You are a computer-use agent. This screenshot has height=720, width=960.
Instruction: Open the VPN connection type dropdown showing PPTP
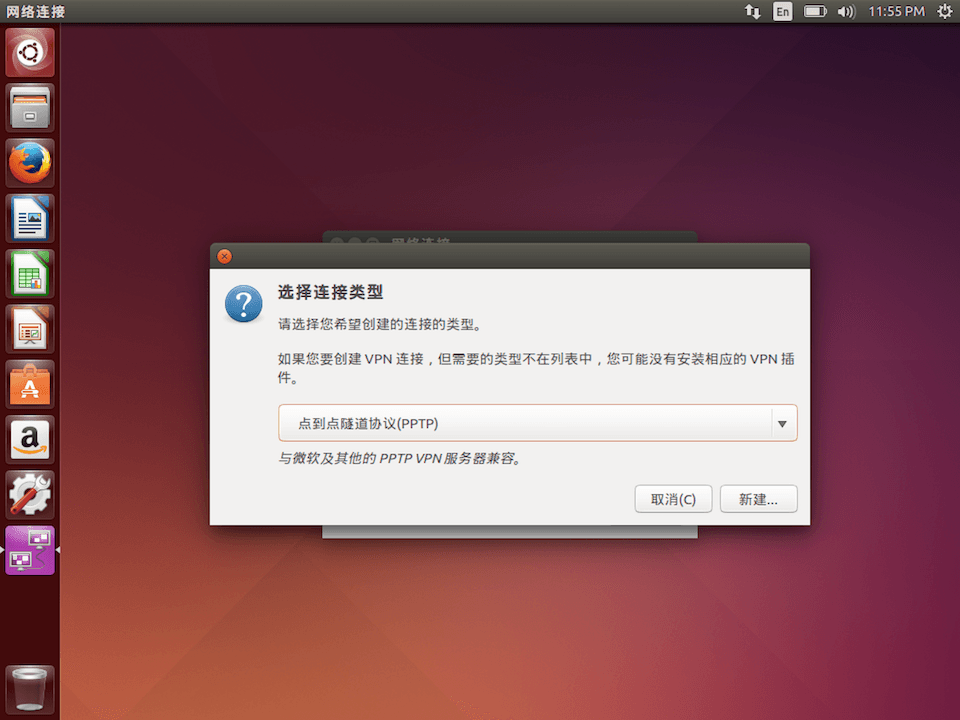click(x=537, y=422)
